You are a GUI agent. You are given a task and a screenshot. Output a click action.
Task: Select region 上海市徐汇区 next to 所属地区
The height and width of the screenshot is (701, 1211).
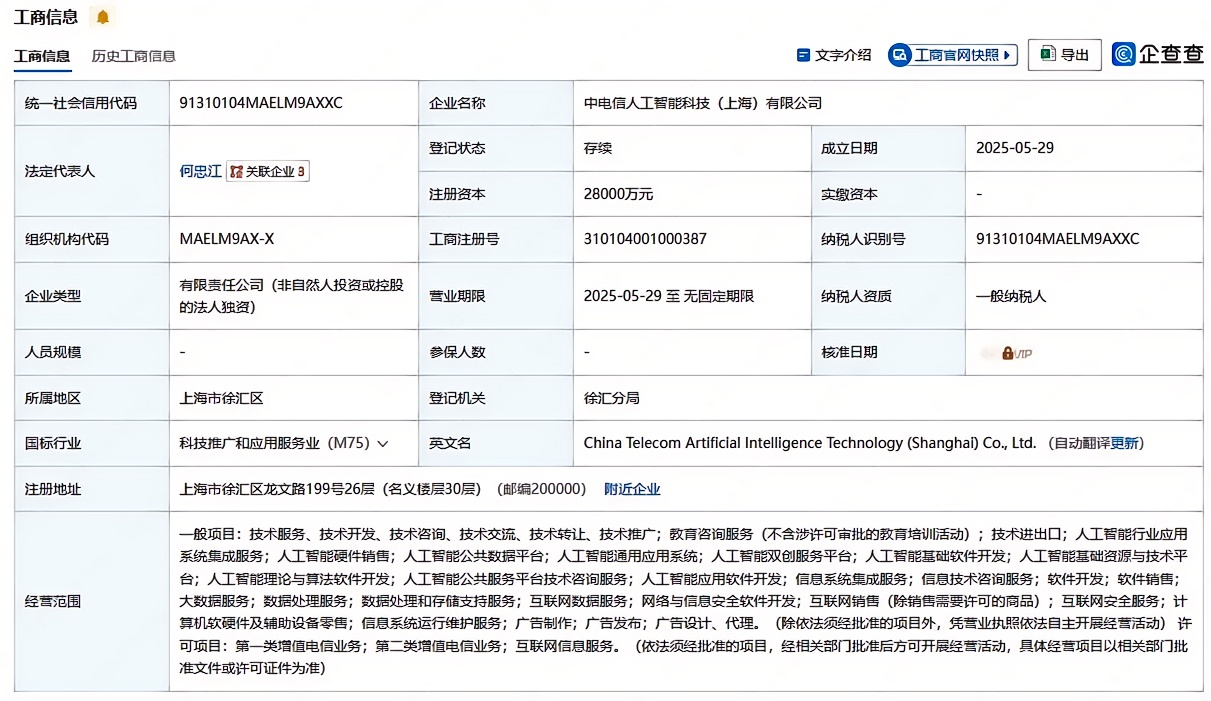point(221,398)
